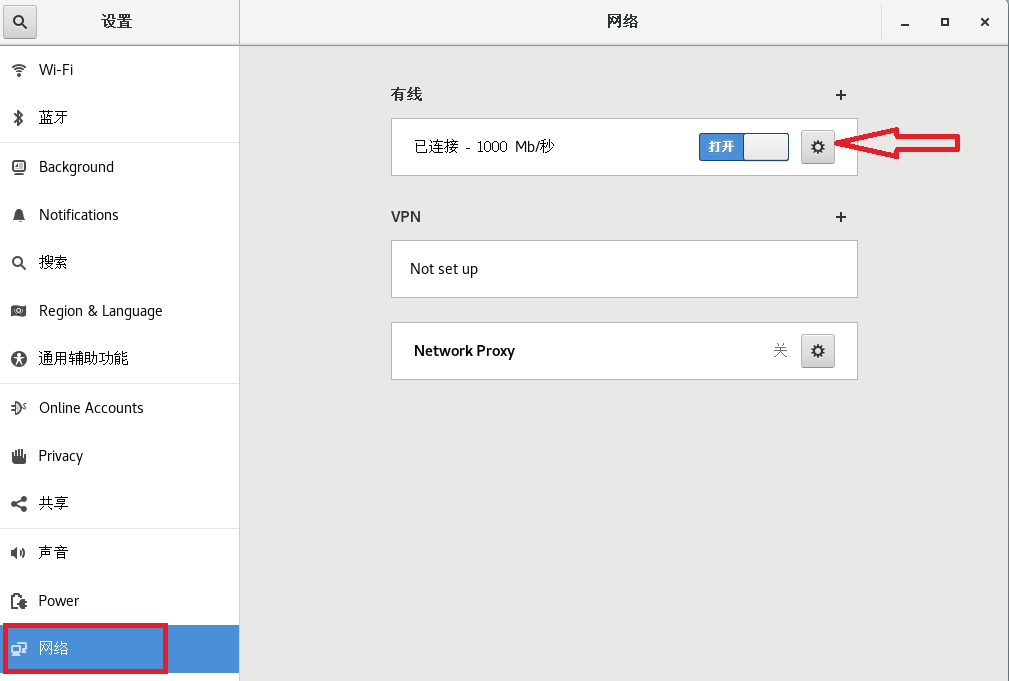
Task: Click the Wi-Fi sidebar icon
Action: click(x=20, y=69)
